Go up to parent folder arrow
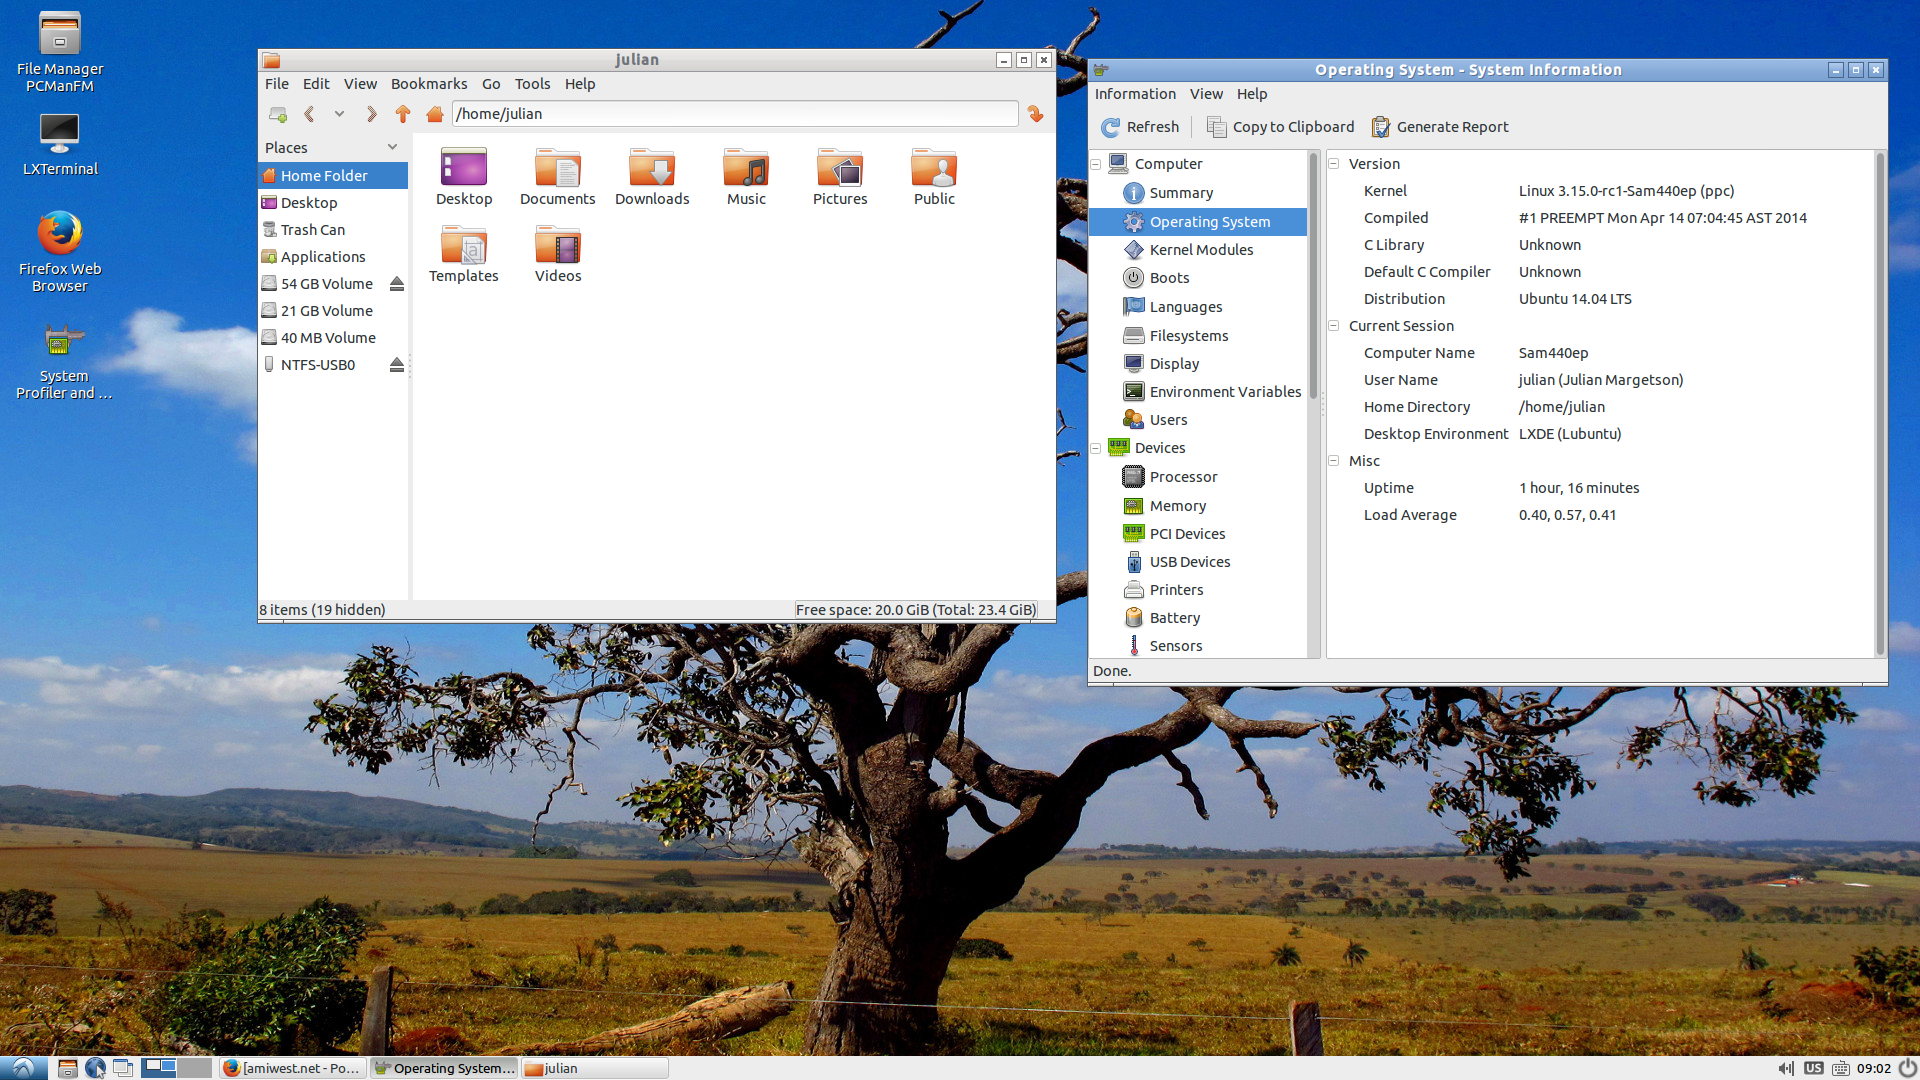This screenshot has height=1080, width=1920. point(402,114)
